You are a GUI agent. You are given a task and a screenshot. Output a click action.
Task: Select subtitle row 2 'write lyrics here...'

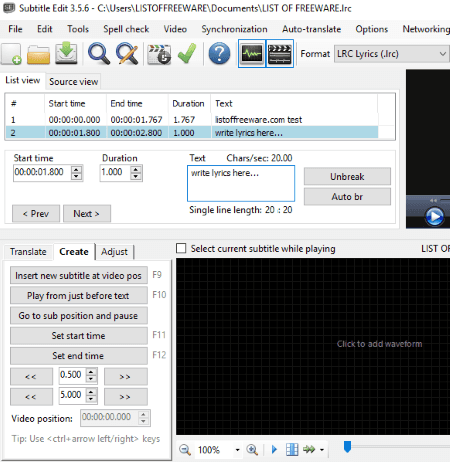(192, 133)
